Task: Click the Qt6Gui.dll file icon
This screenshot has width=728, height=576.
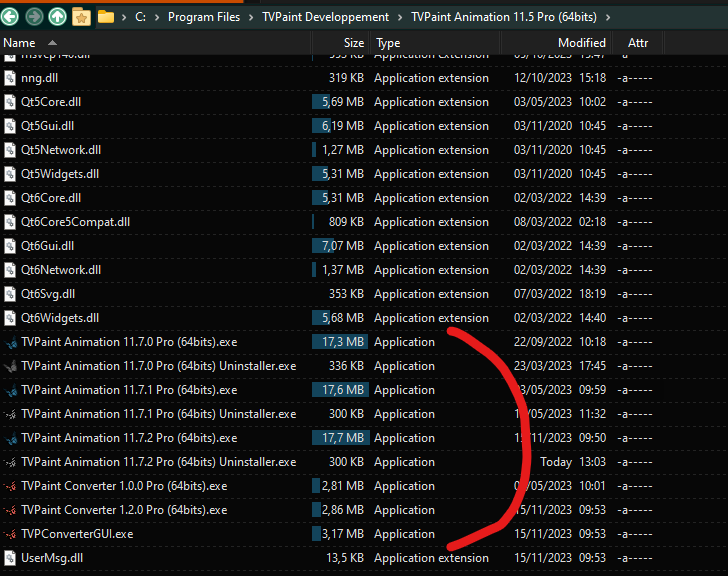Action: click(10, 246)
